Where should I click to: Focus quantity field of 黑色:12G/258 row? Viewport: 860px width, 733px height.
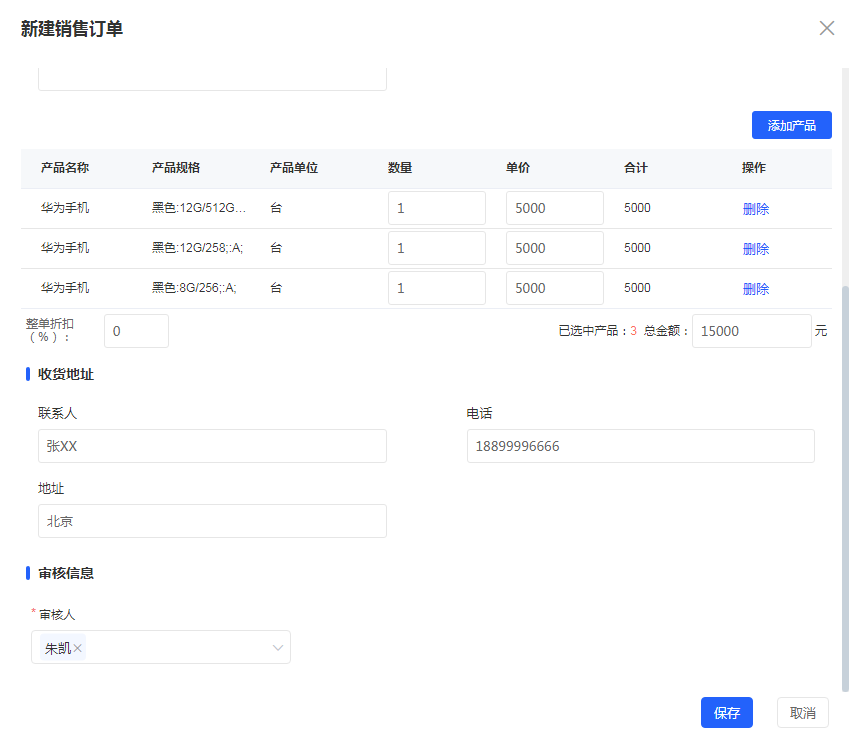point(437,248)
